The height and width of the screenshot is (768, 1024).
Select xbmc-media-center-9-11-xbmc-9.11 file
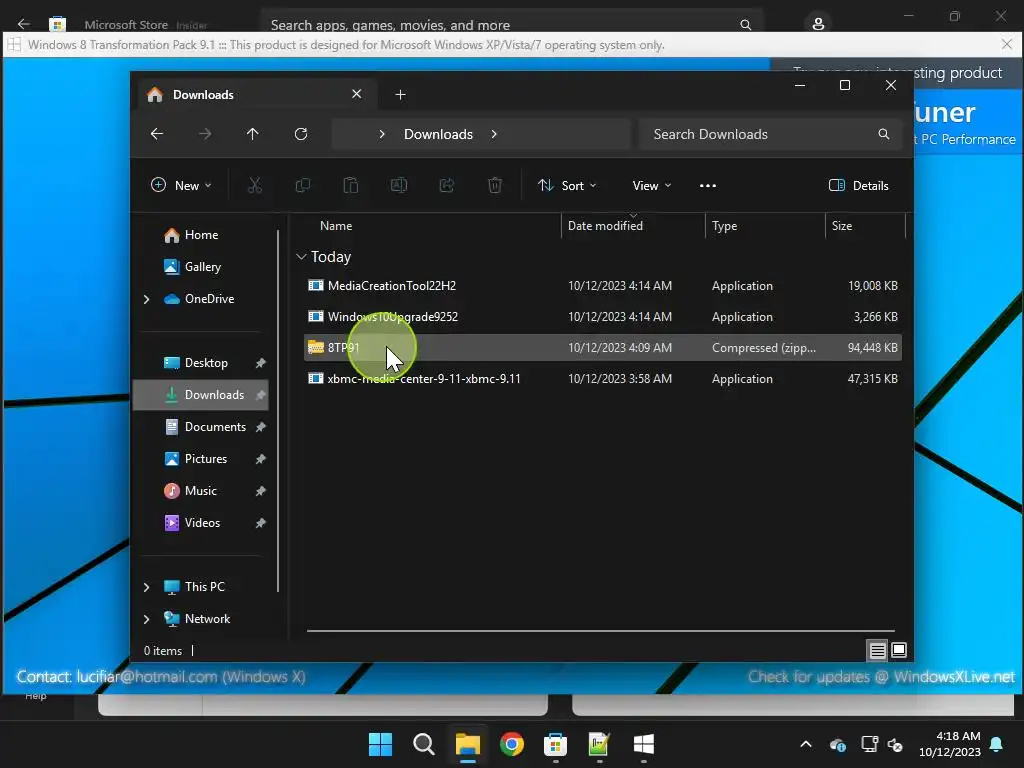pos(603,379)
